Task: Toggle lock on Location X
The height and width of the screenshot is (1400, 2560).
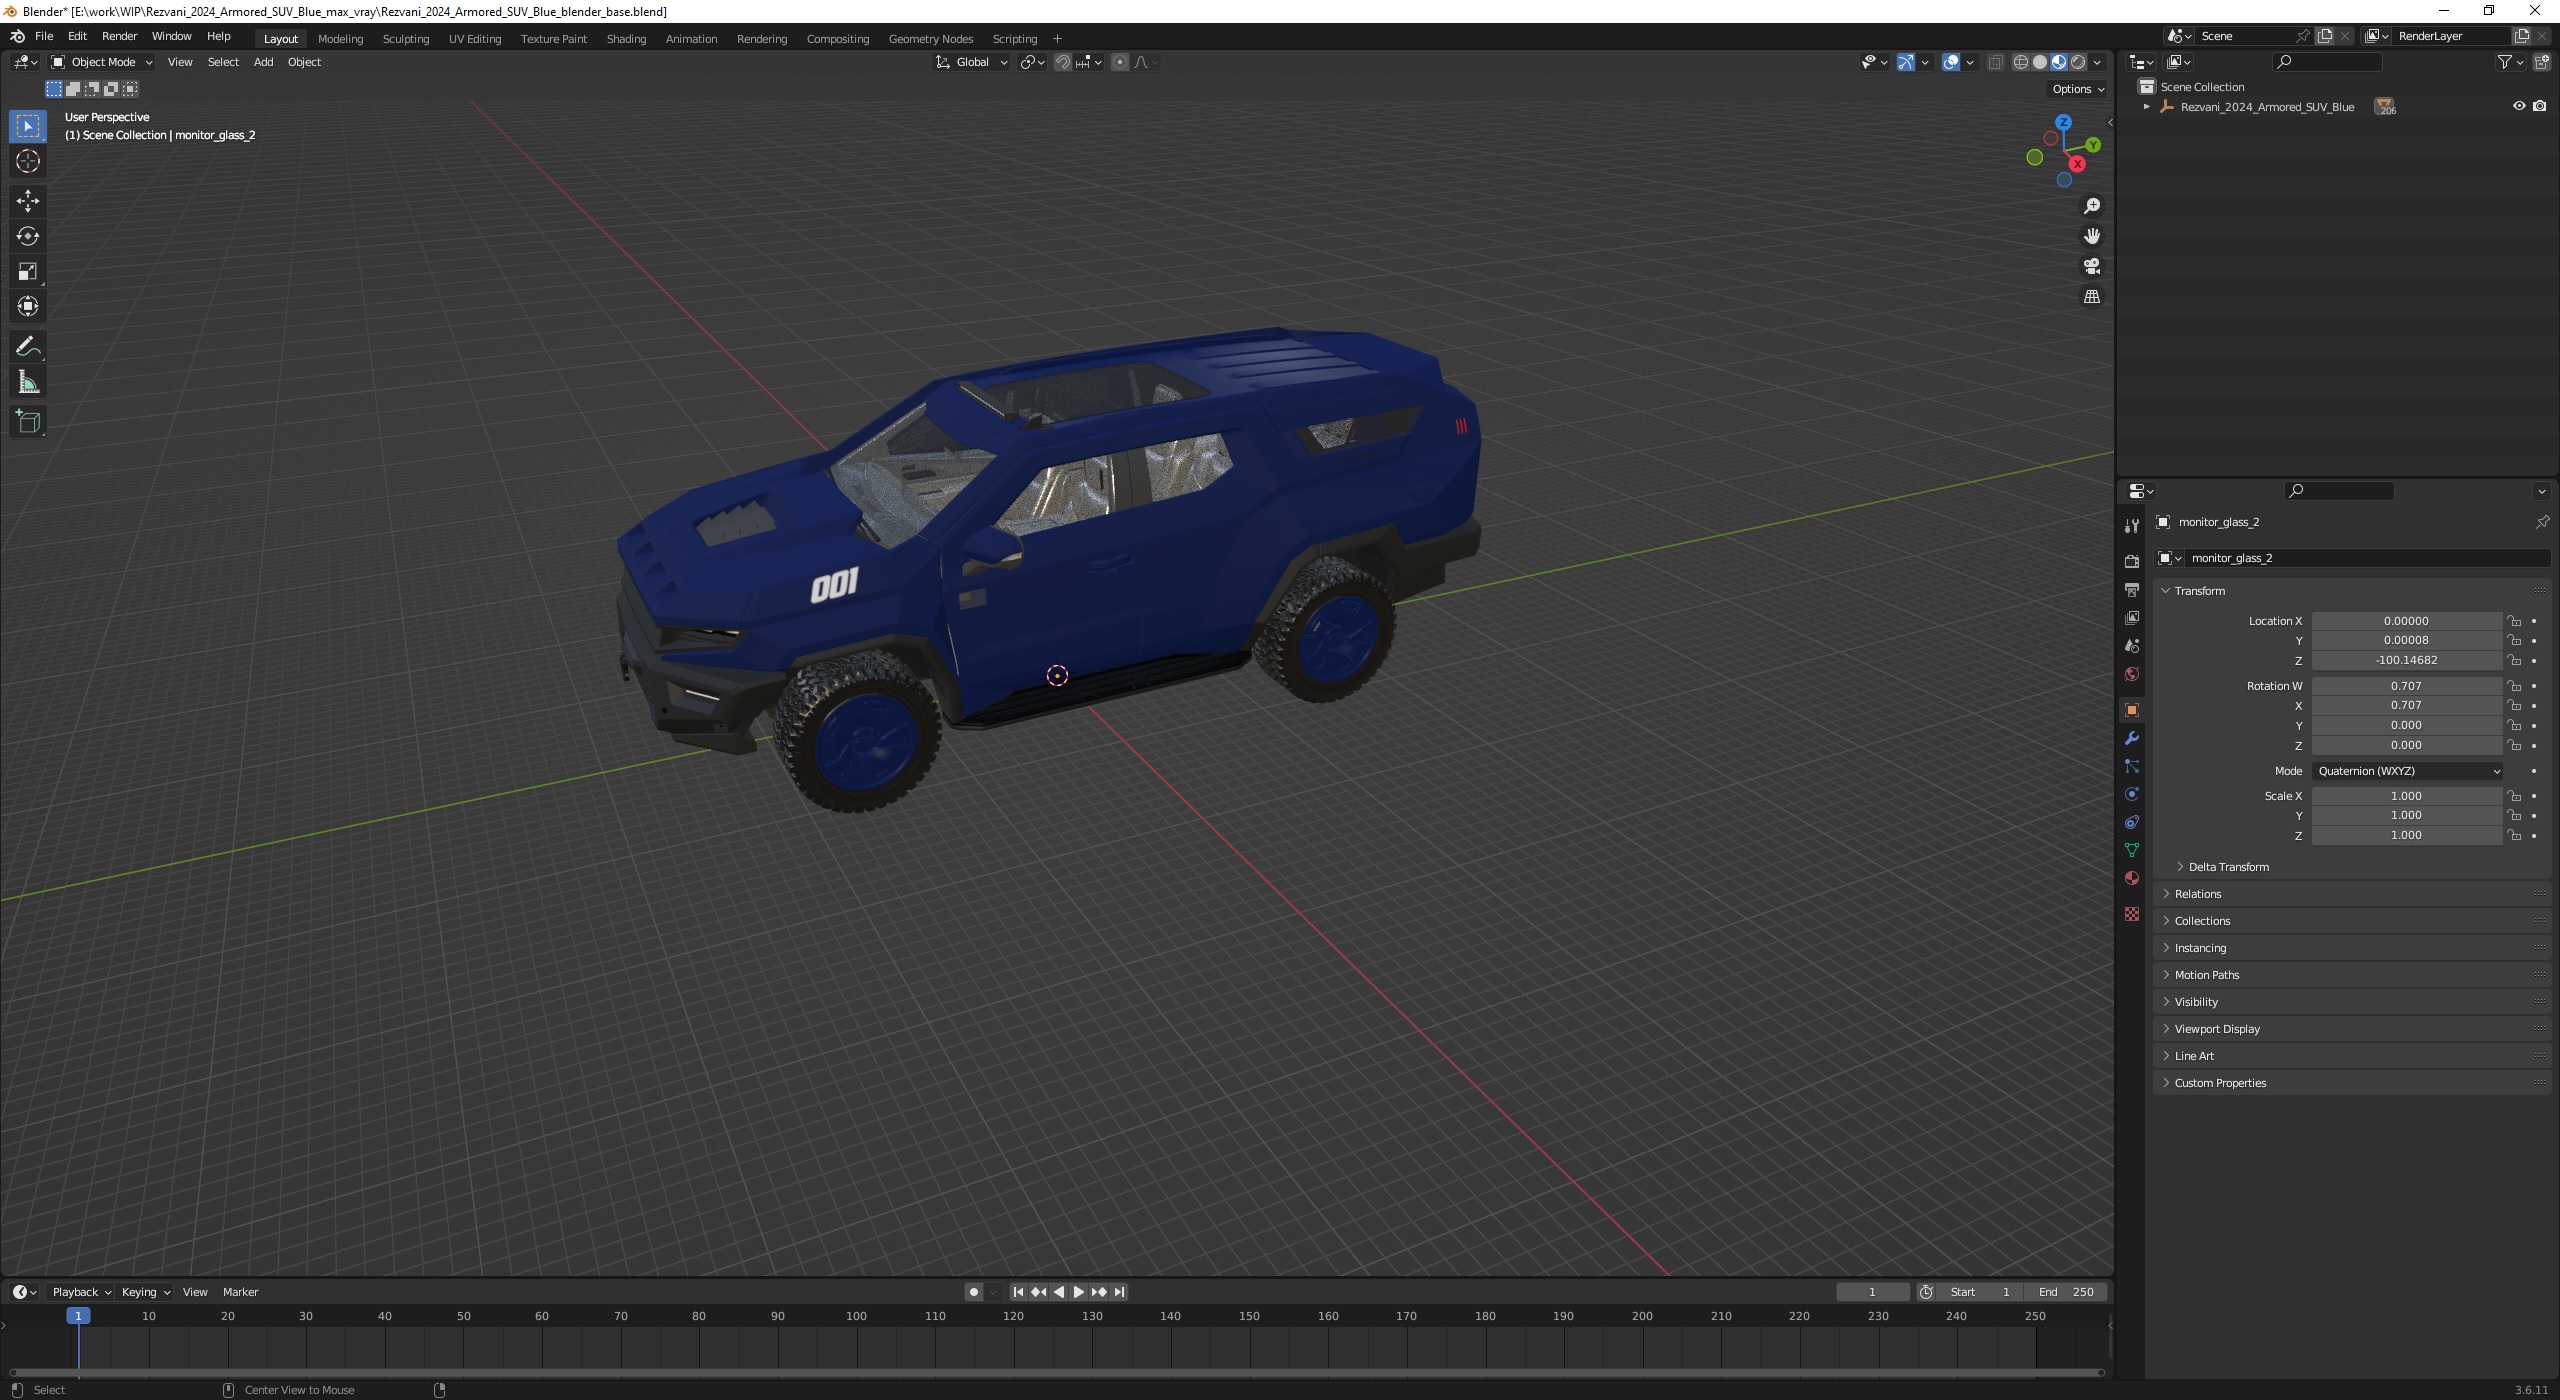Action: [2514, 621]
